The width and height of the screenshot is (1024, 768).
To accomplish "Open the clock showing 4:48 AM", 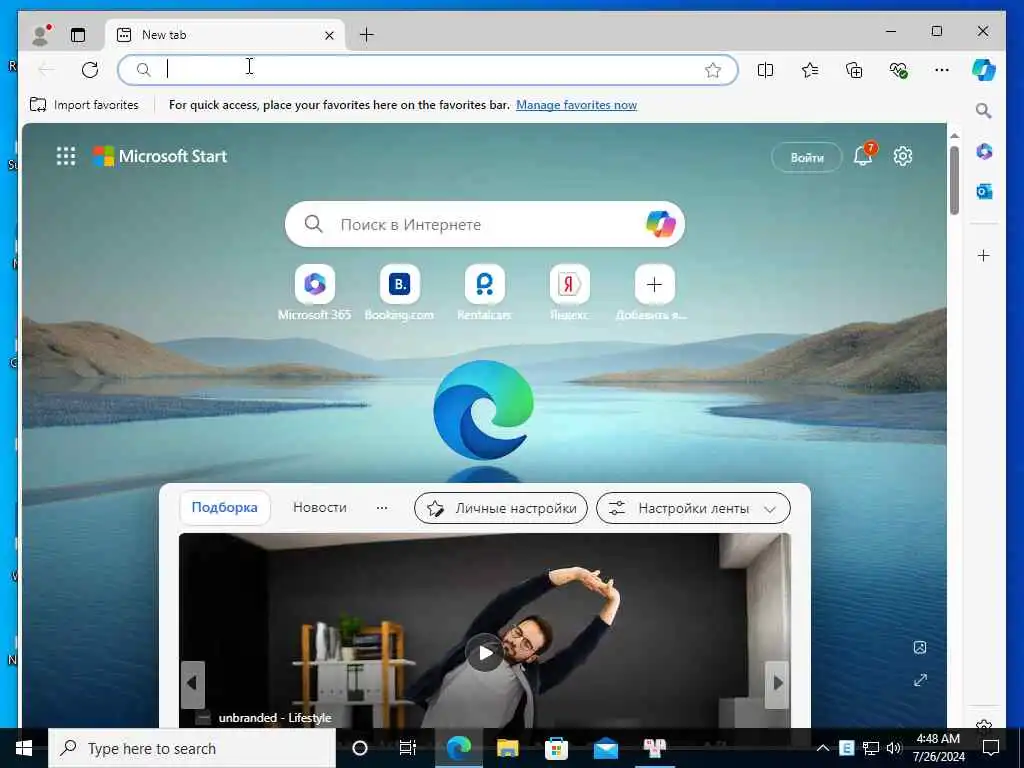I will point(938,748).
